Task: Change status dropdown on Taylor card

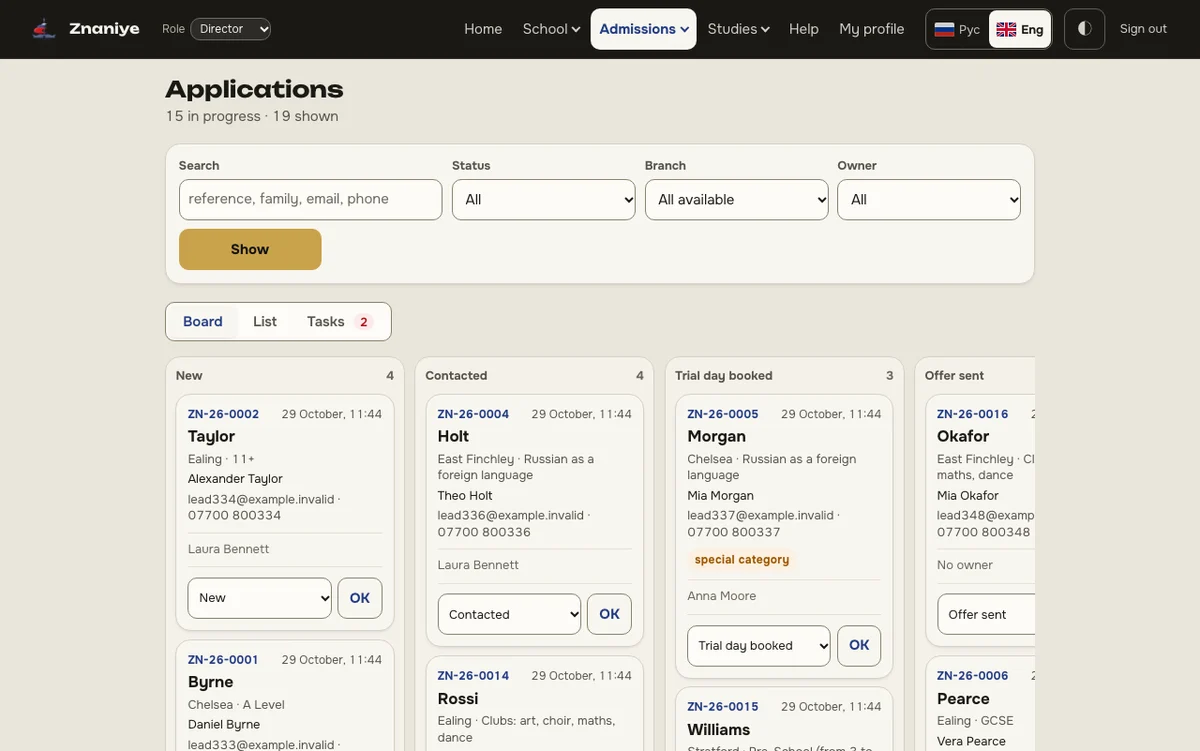Action: (x=260, y=598)
